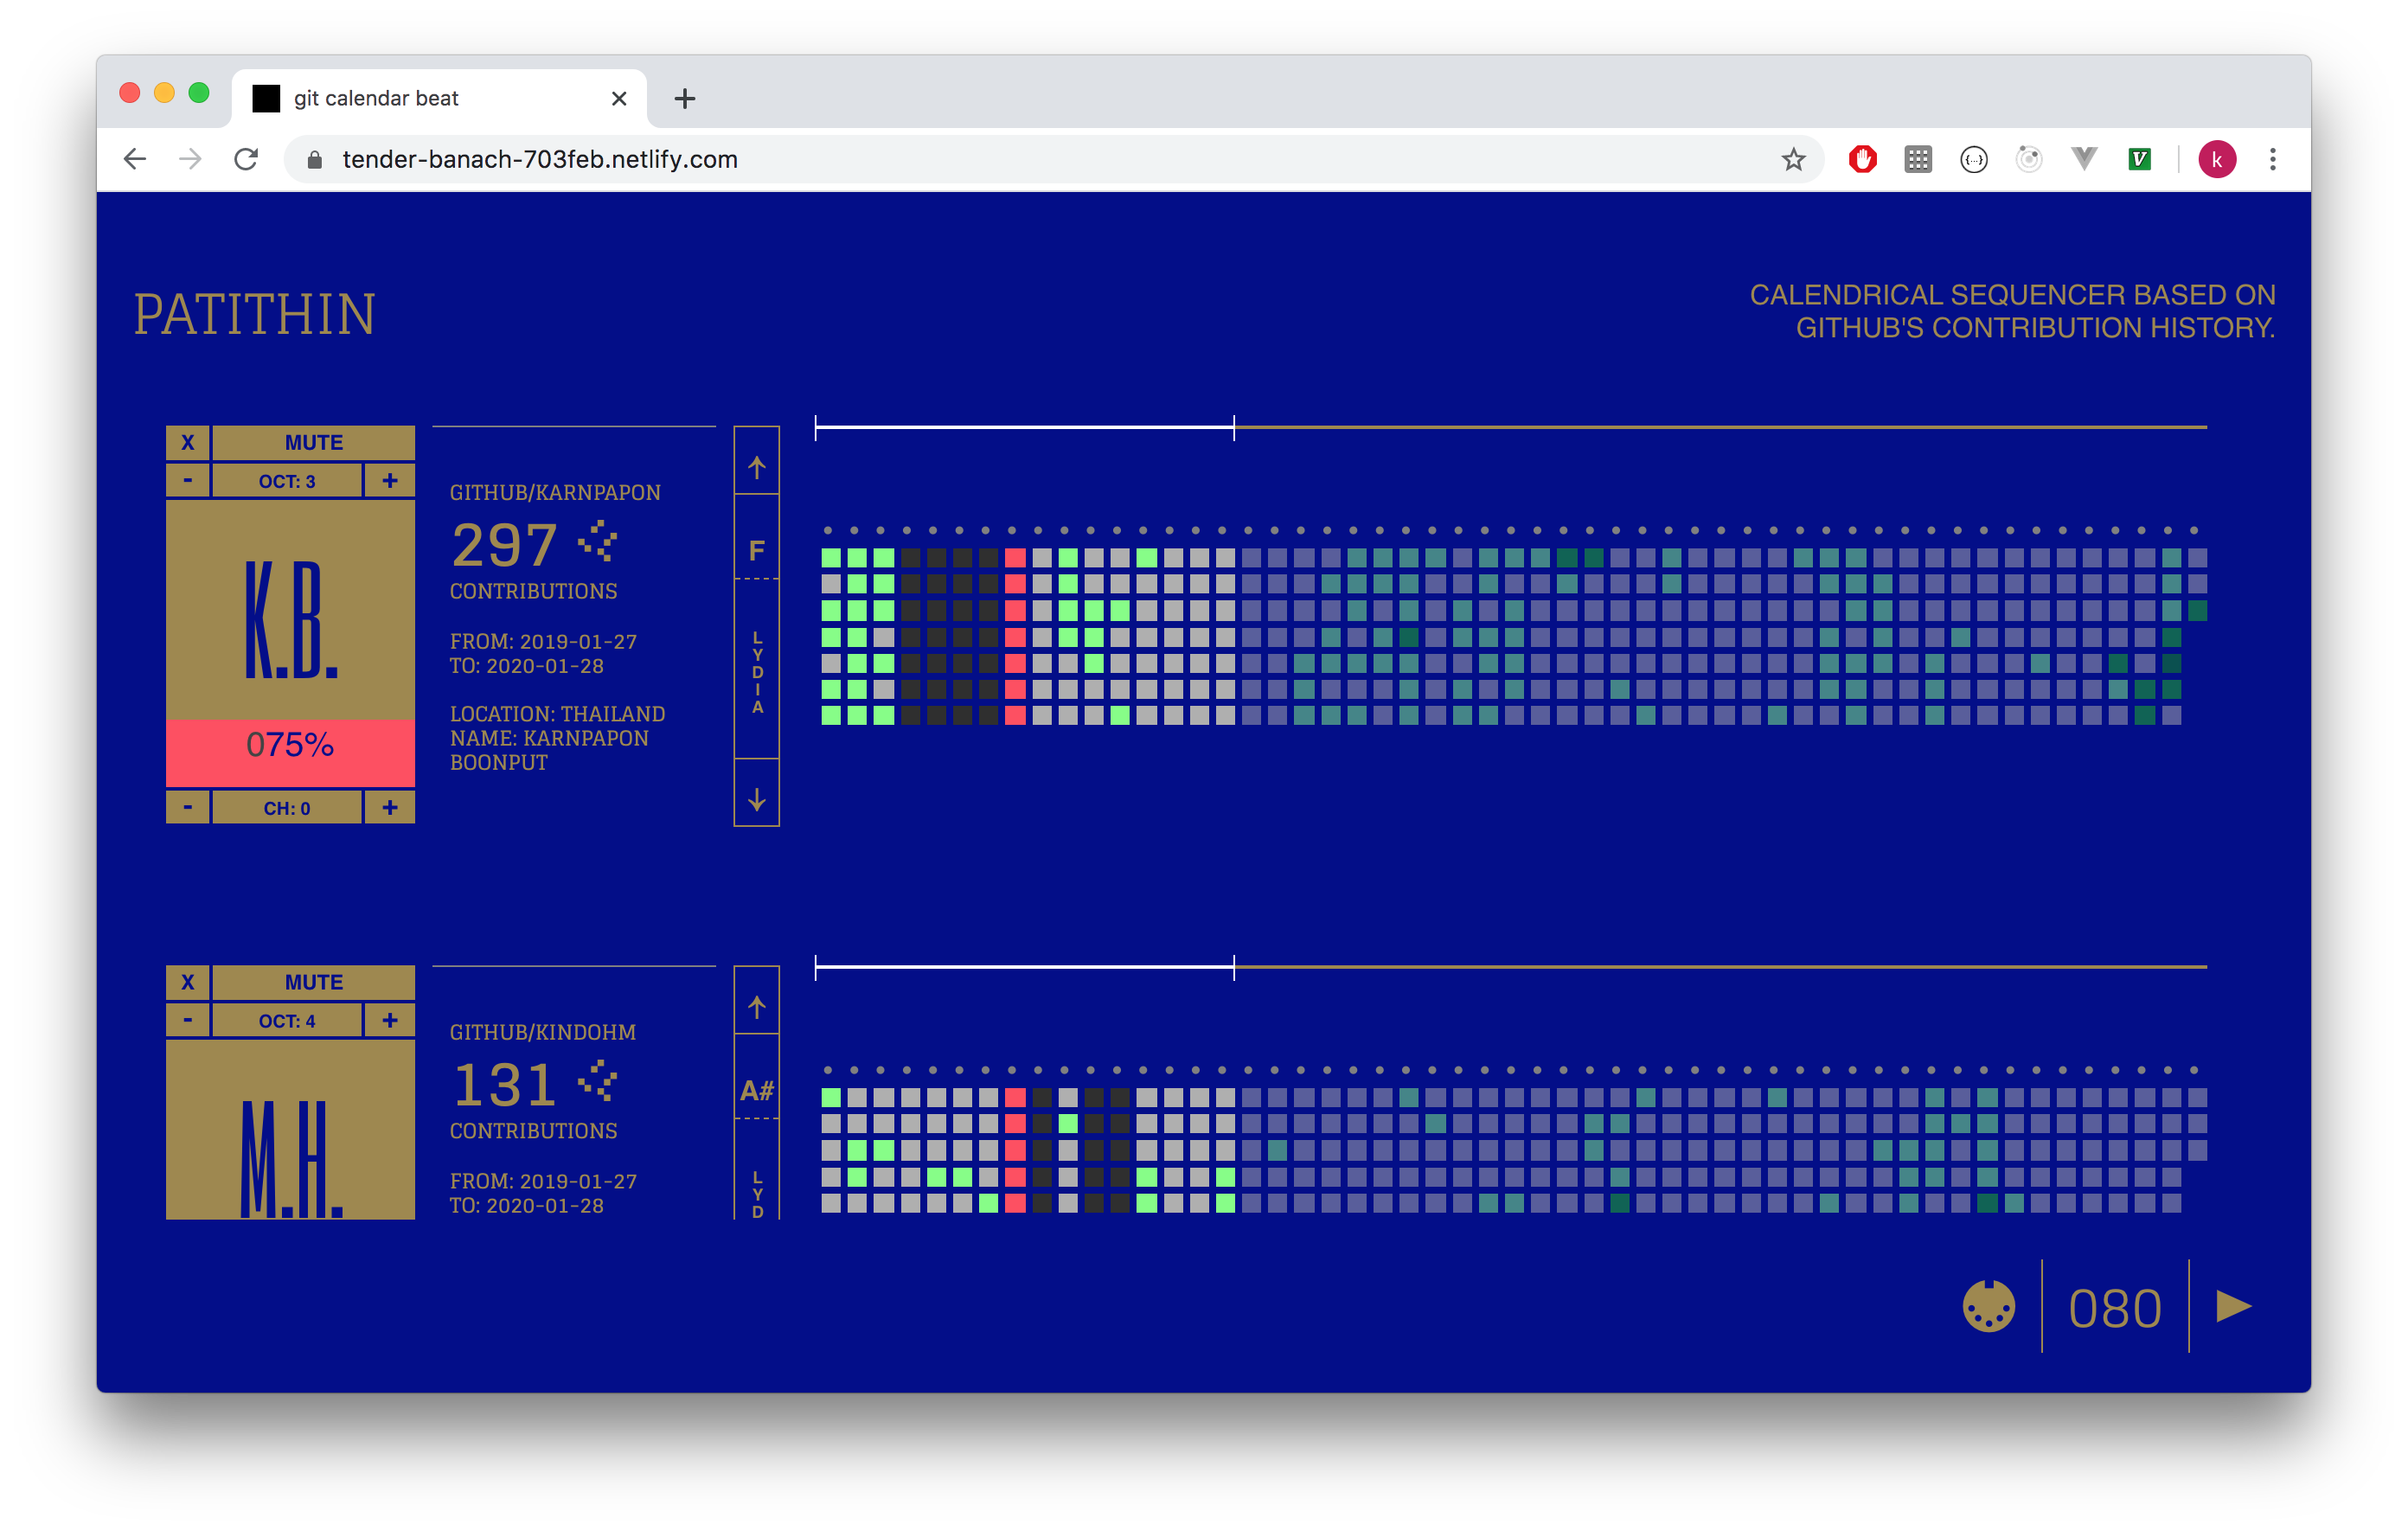Decrease octave on OCT: 4 track
2408x1531 pixels.
187,1021
